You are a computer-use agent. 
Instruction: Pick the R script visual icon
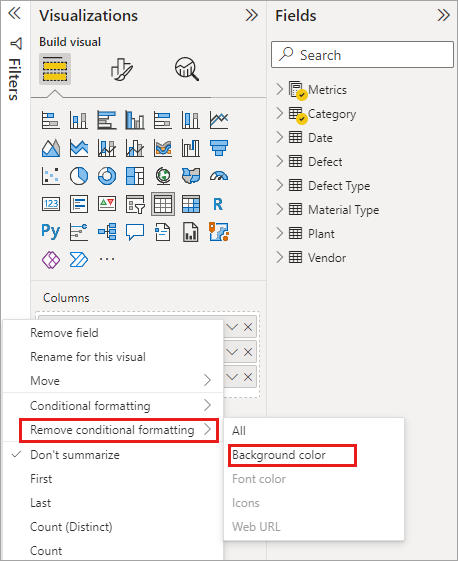(x=218, y=204)
